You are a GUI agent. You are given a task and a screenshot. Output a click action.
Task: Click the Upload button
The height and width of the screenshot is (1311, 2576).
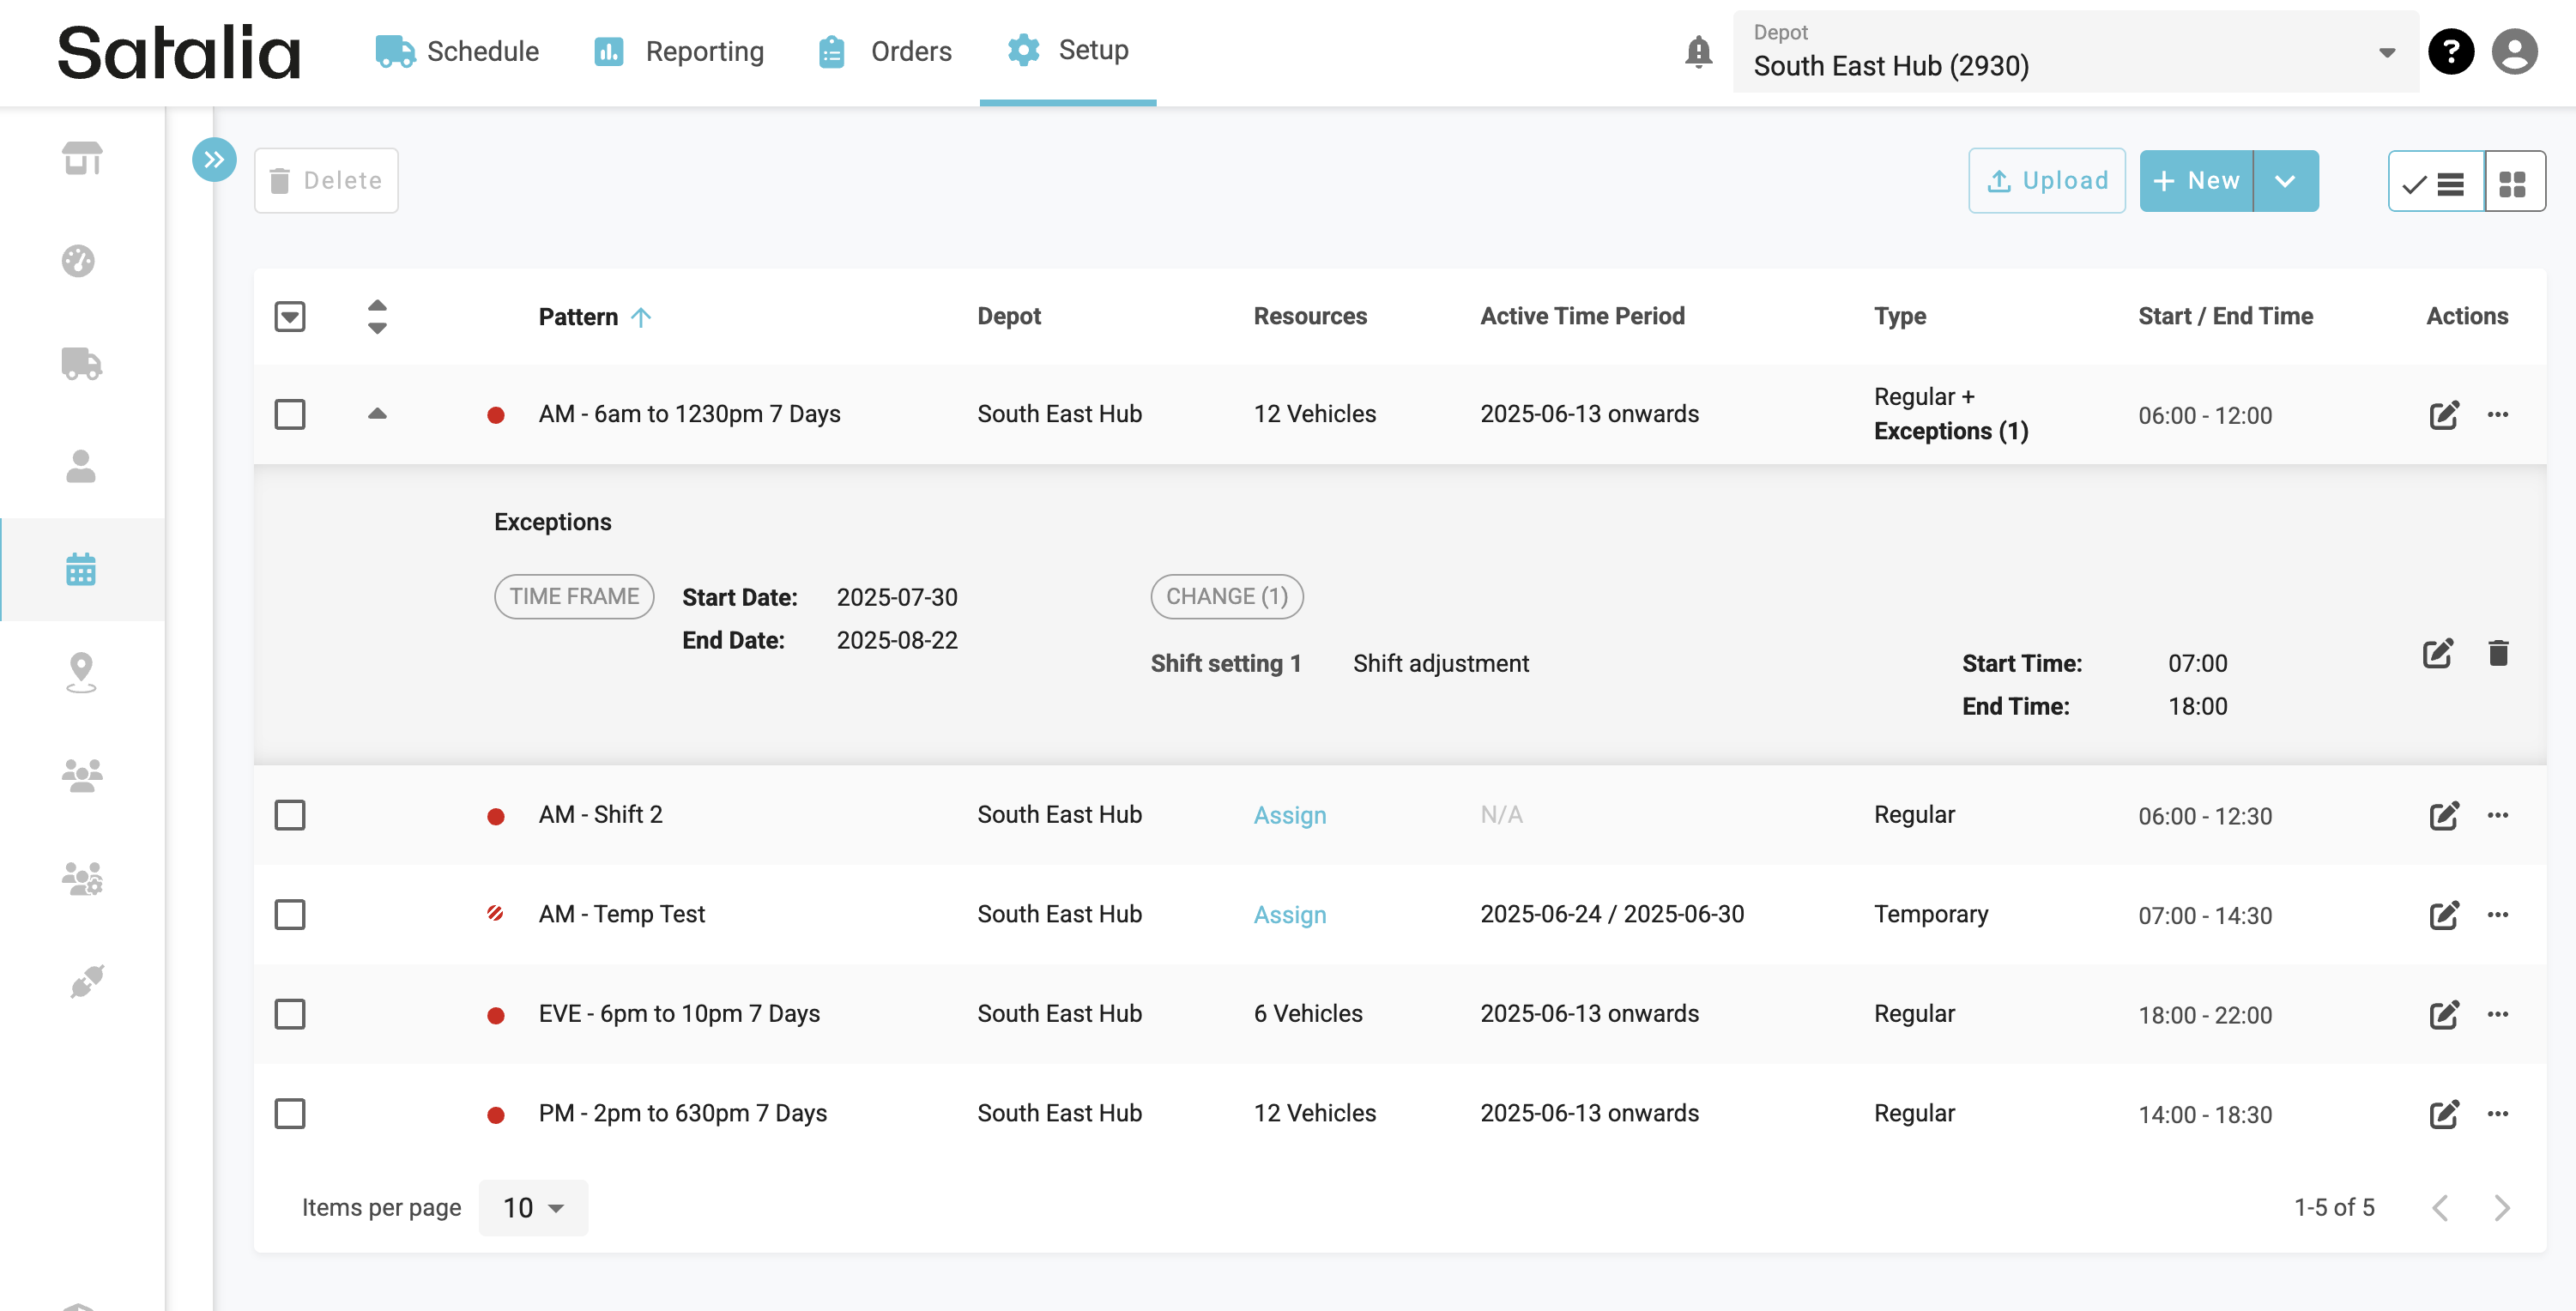point(2046,181)
